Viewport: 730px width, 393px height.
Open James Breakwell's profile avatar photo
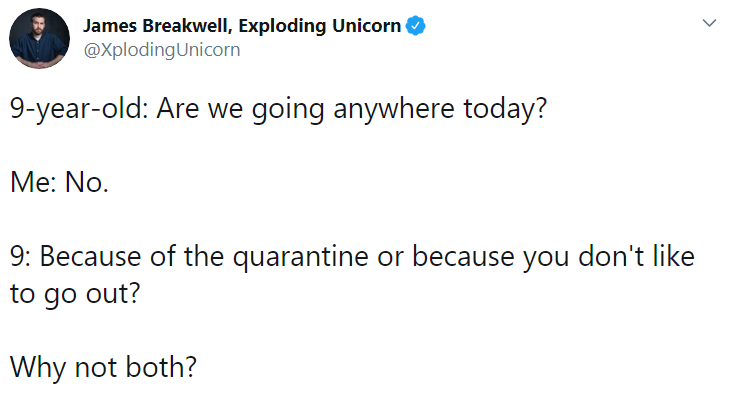point(40,39)
